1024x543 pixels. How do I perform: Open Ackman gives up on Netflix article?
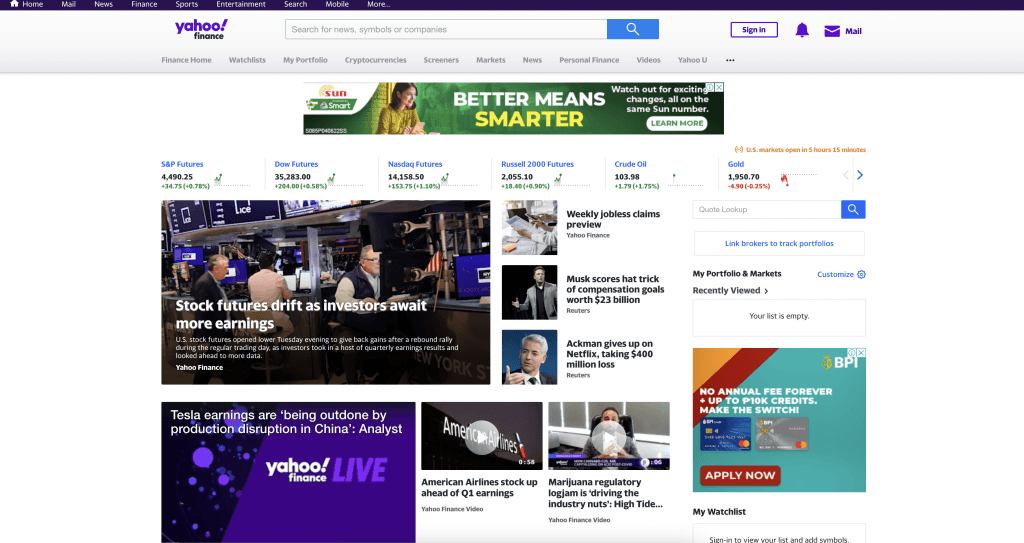click(x=609, y=354)
